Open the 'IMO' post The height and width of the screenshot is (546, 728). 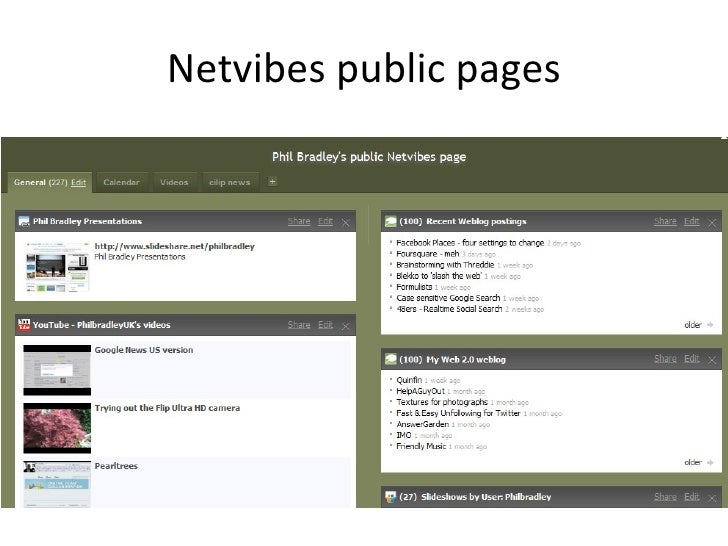coord(403,436)
